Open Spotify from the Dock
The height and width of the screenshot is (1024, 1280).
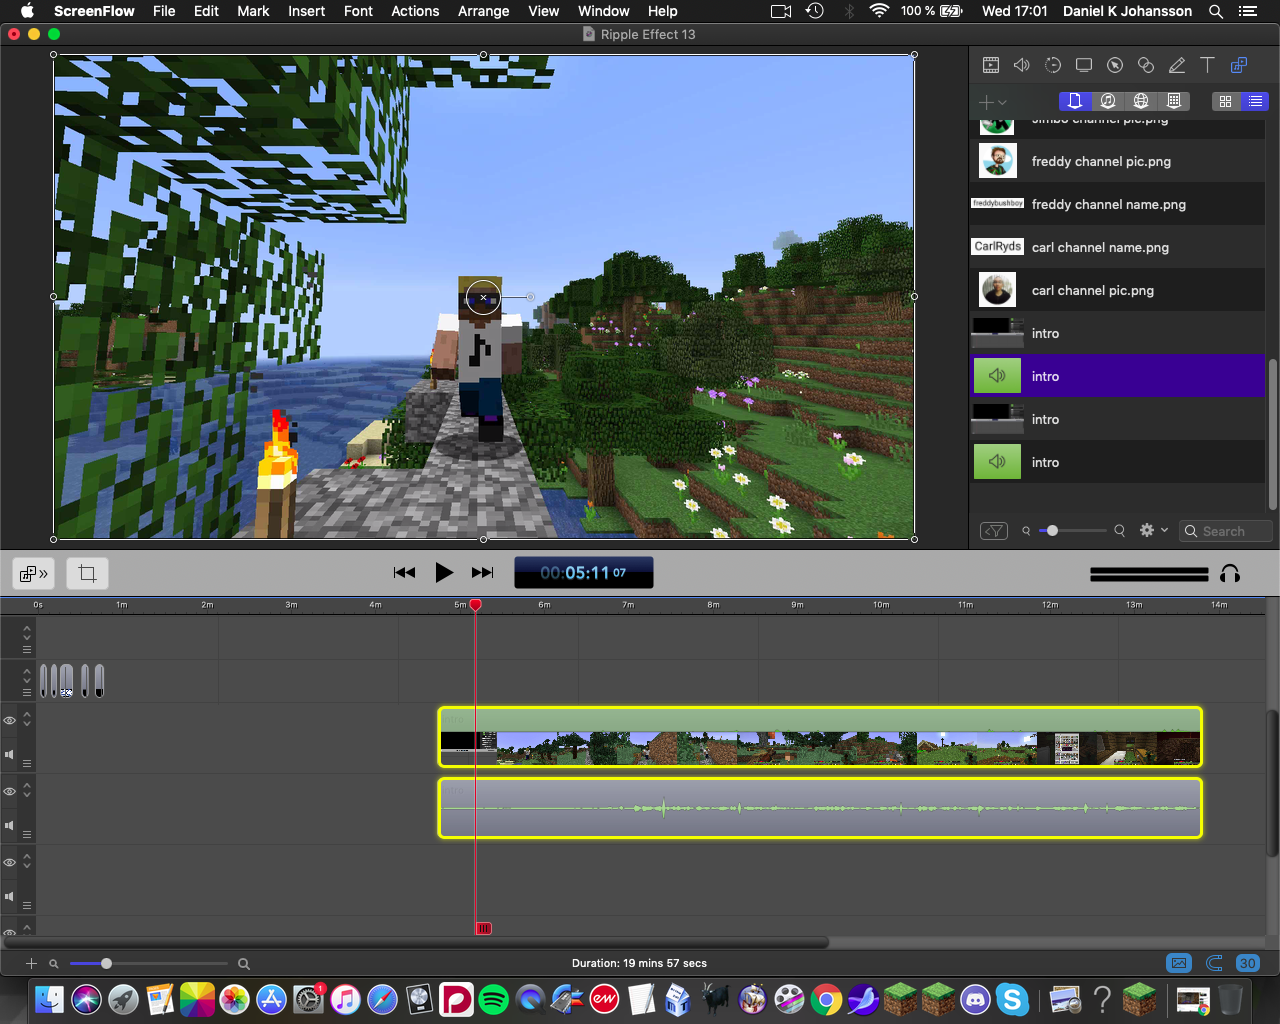click(493, 998)
